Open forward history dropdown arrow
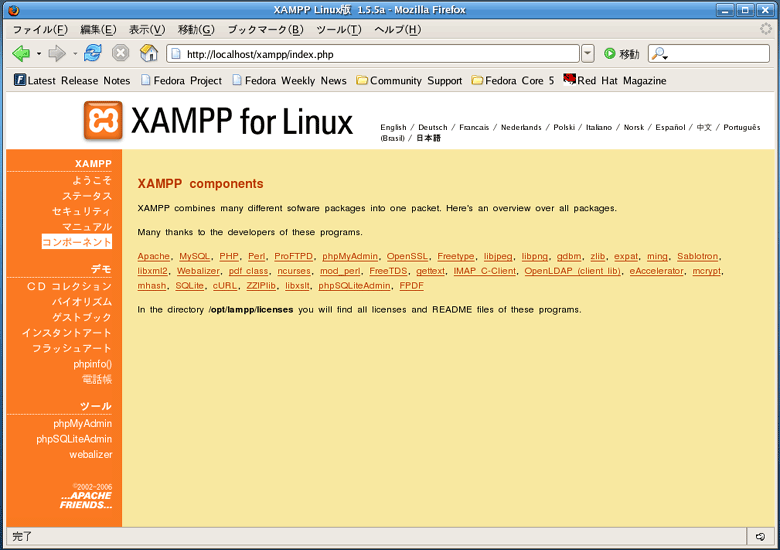The height and width of the screenshot is (550, 780). pos(75,53)
